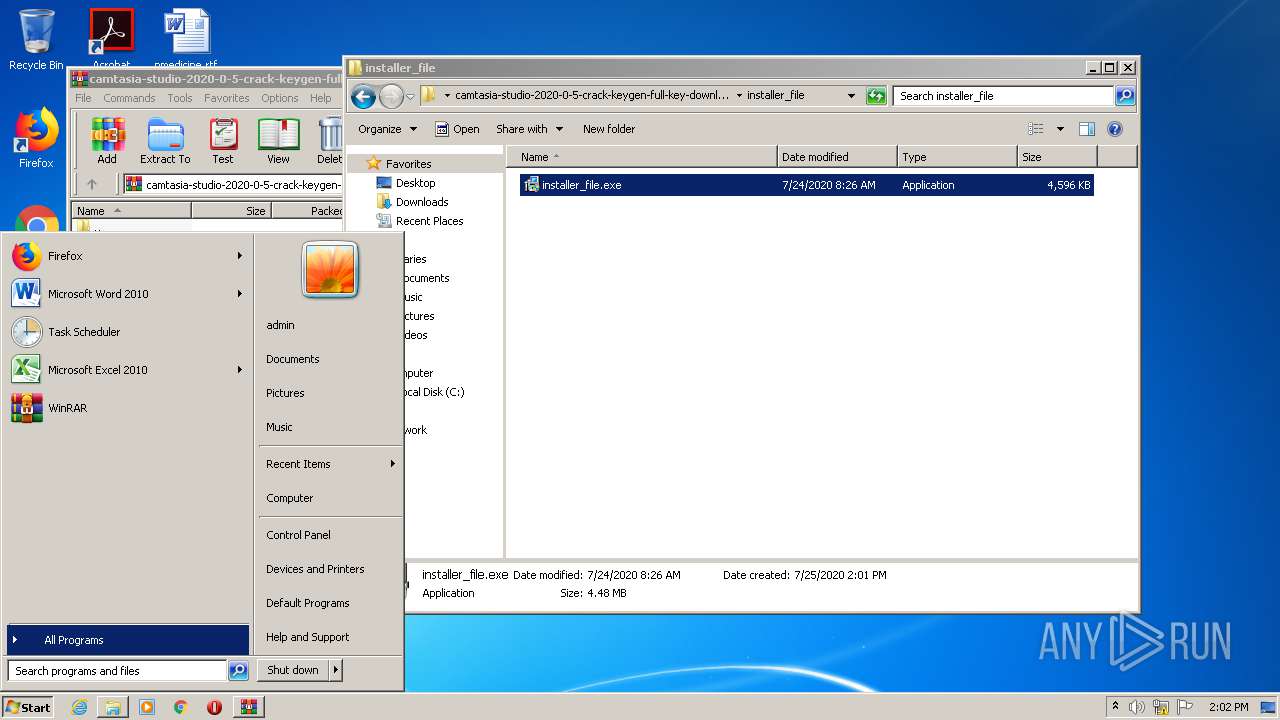Open the Recycle Bin desktop icon

36,40
